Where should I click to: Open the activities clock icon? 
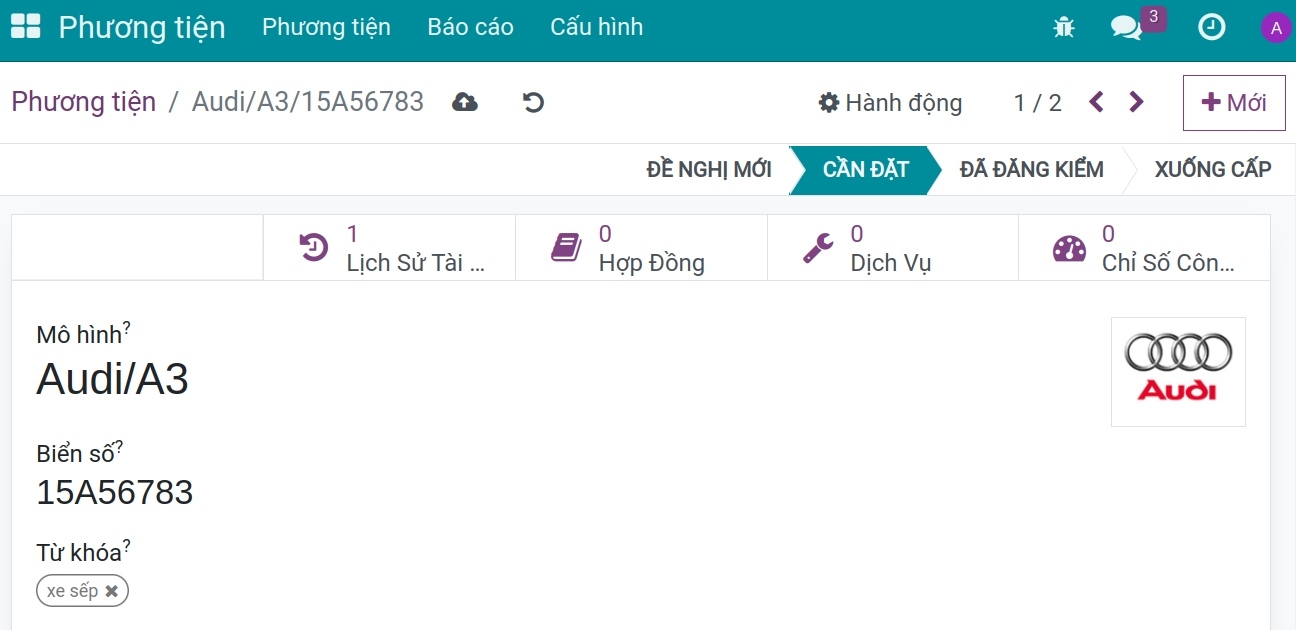coord(1212,27)
